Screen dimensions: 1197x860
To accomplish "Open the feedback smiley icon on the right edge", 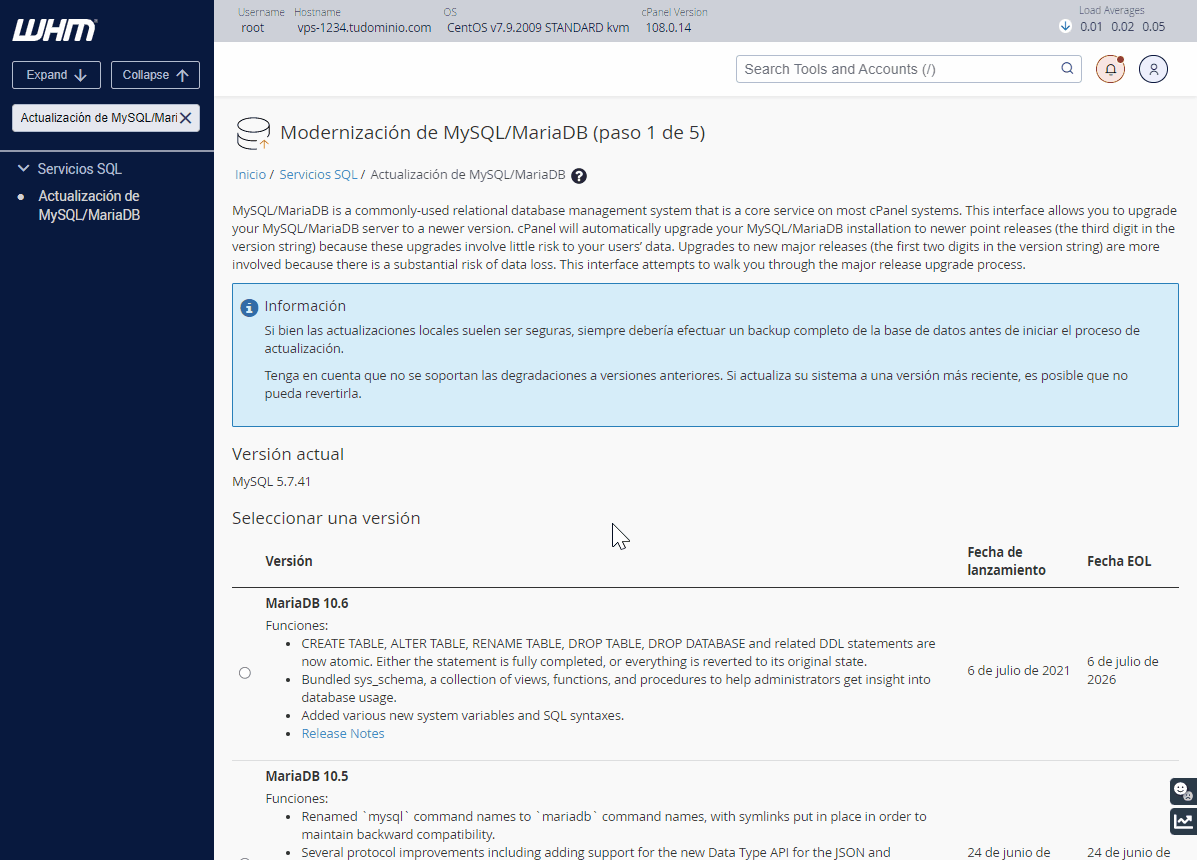I will pyautogui.click(x=1183, y=791).
